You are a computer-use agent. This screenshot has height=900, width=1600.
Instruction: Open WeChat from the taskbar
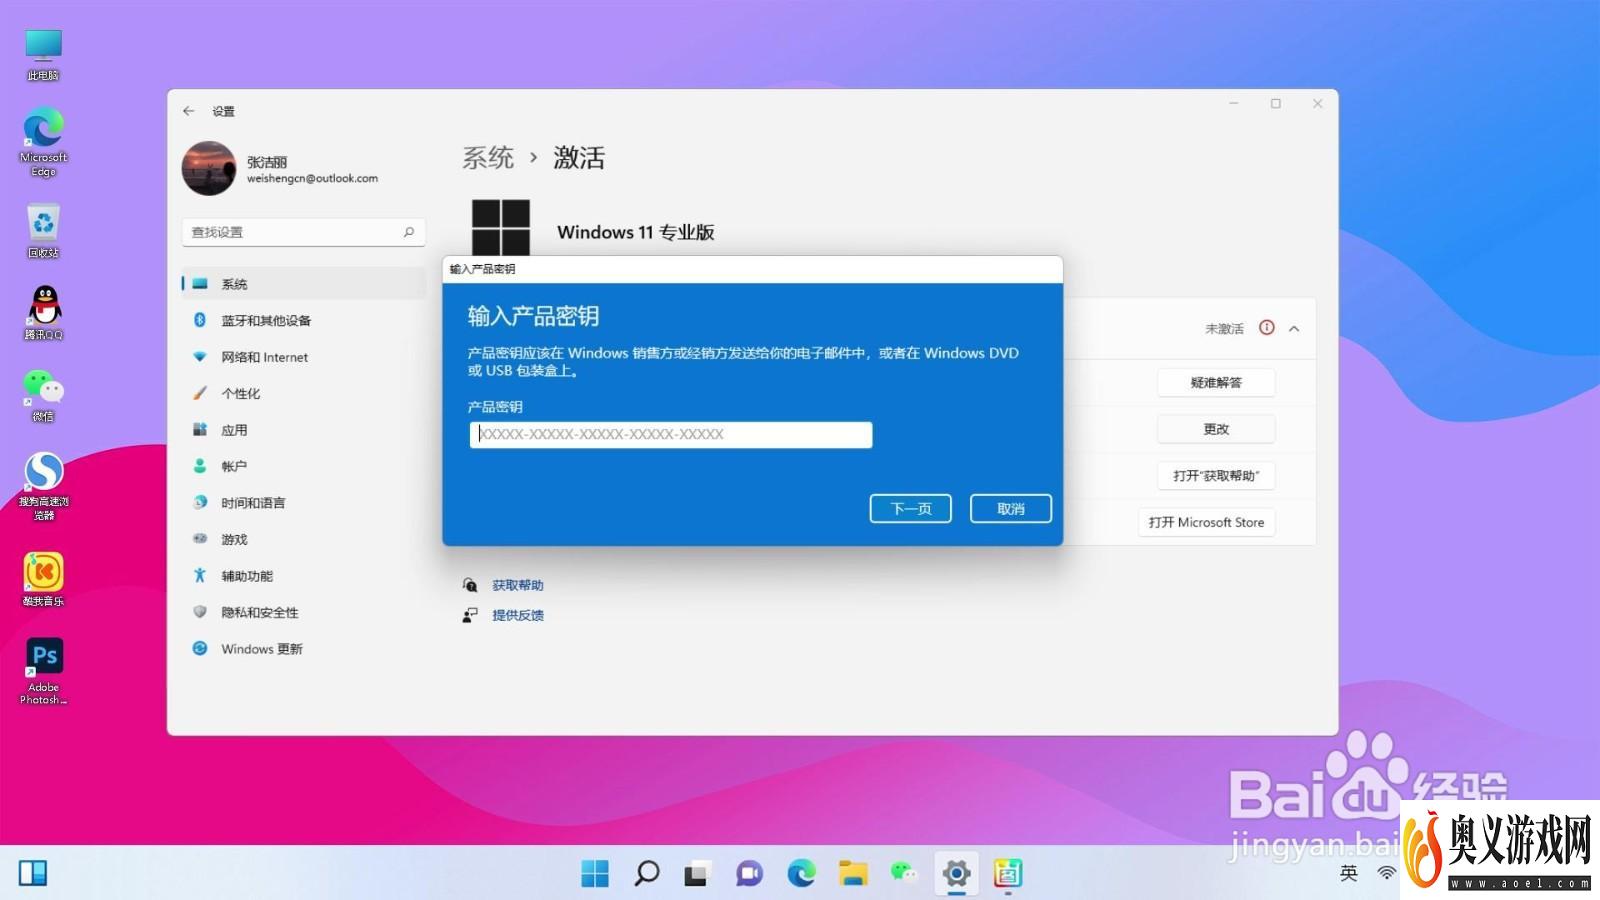click(904, 873)
